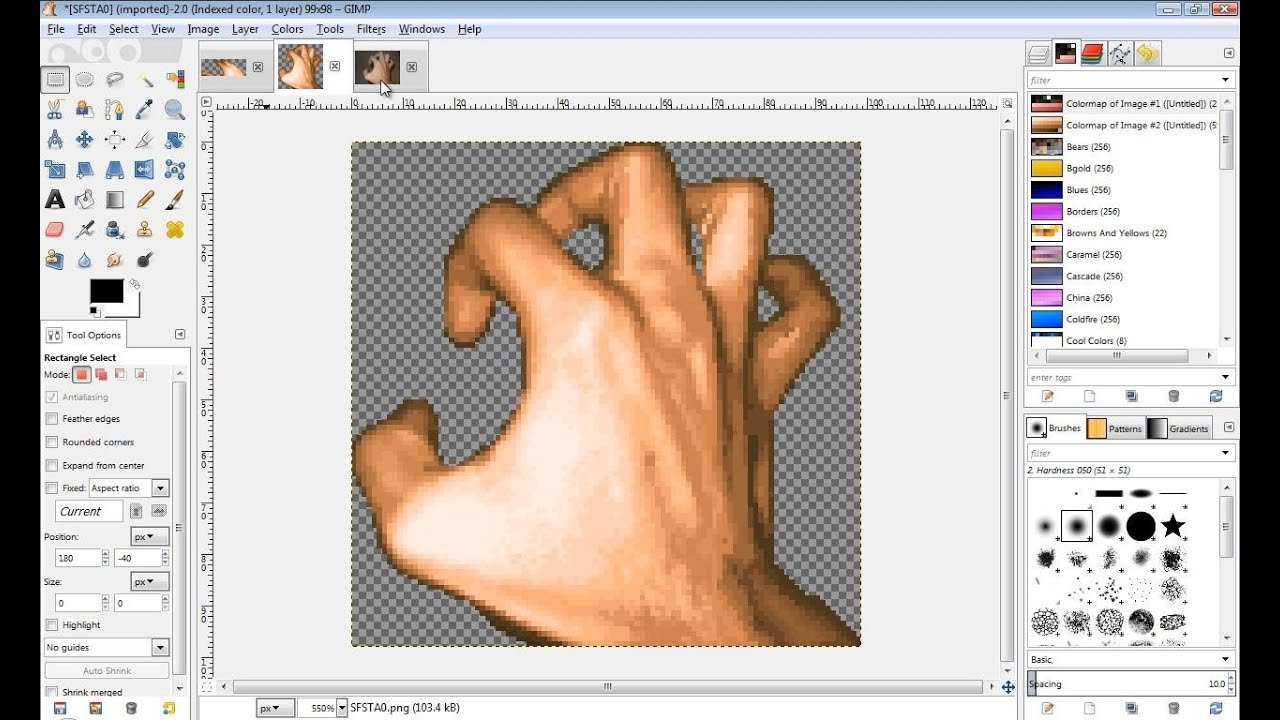Screen dimensions: 1280x720
Task: Select the Clone stamp tool
Action: point(145,230)
